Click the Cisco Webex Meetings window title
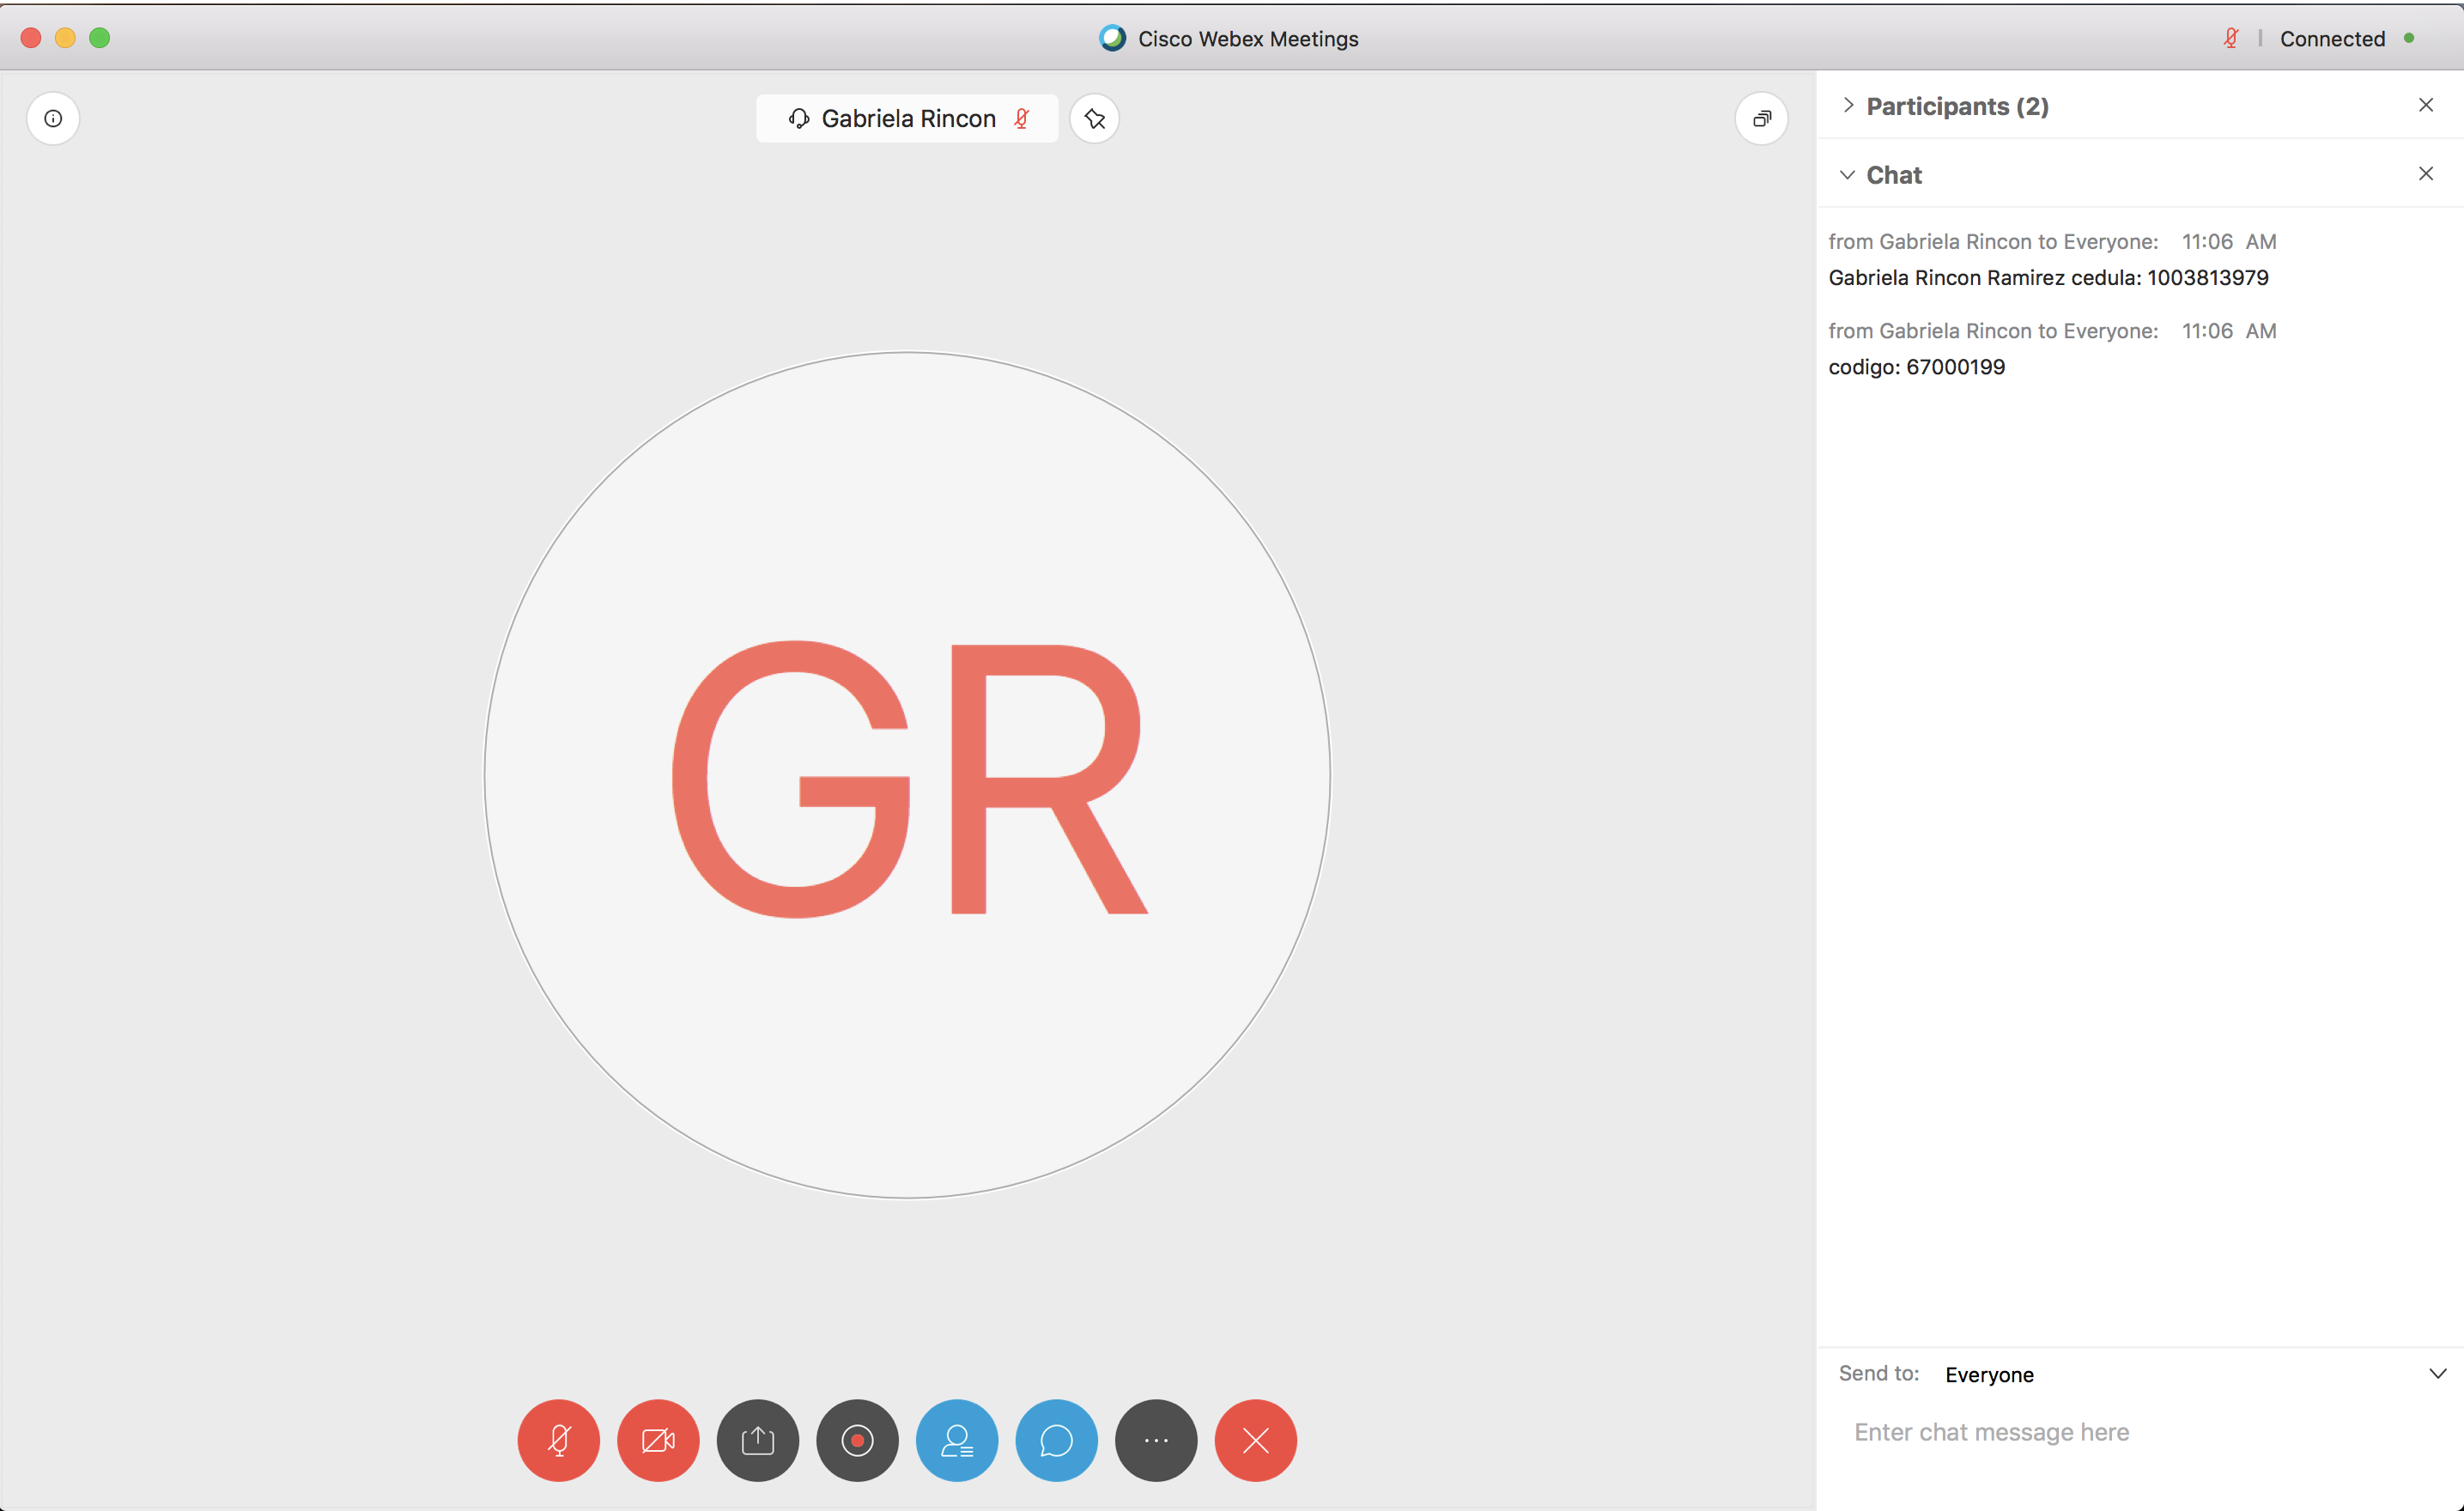Image resolution: width=2464 pixels, height=1511 pixels. coord(1248,39)
